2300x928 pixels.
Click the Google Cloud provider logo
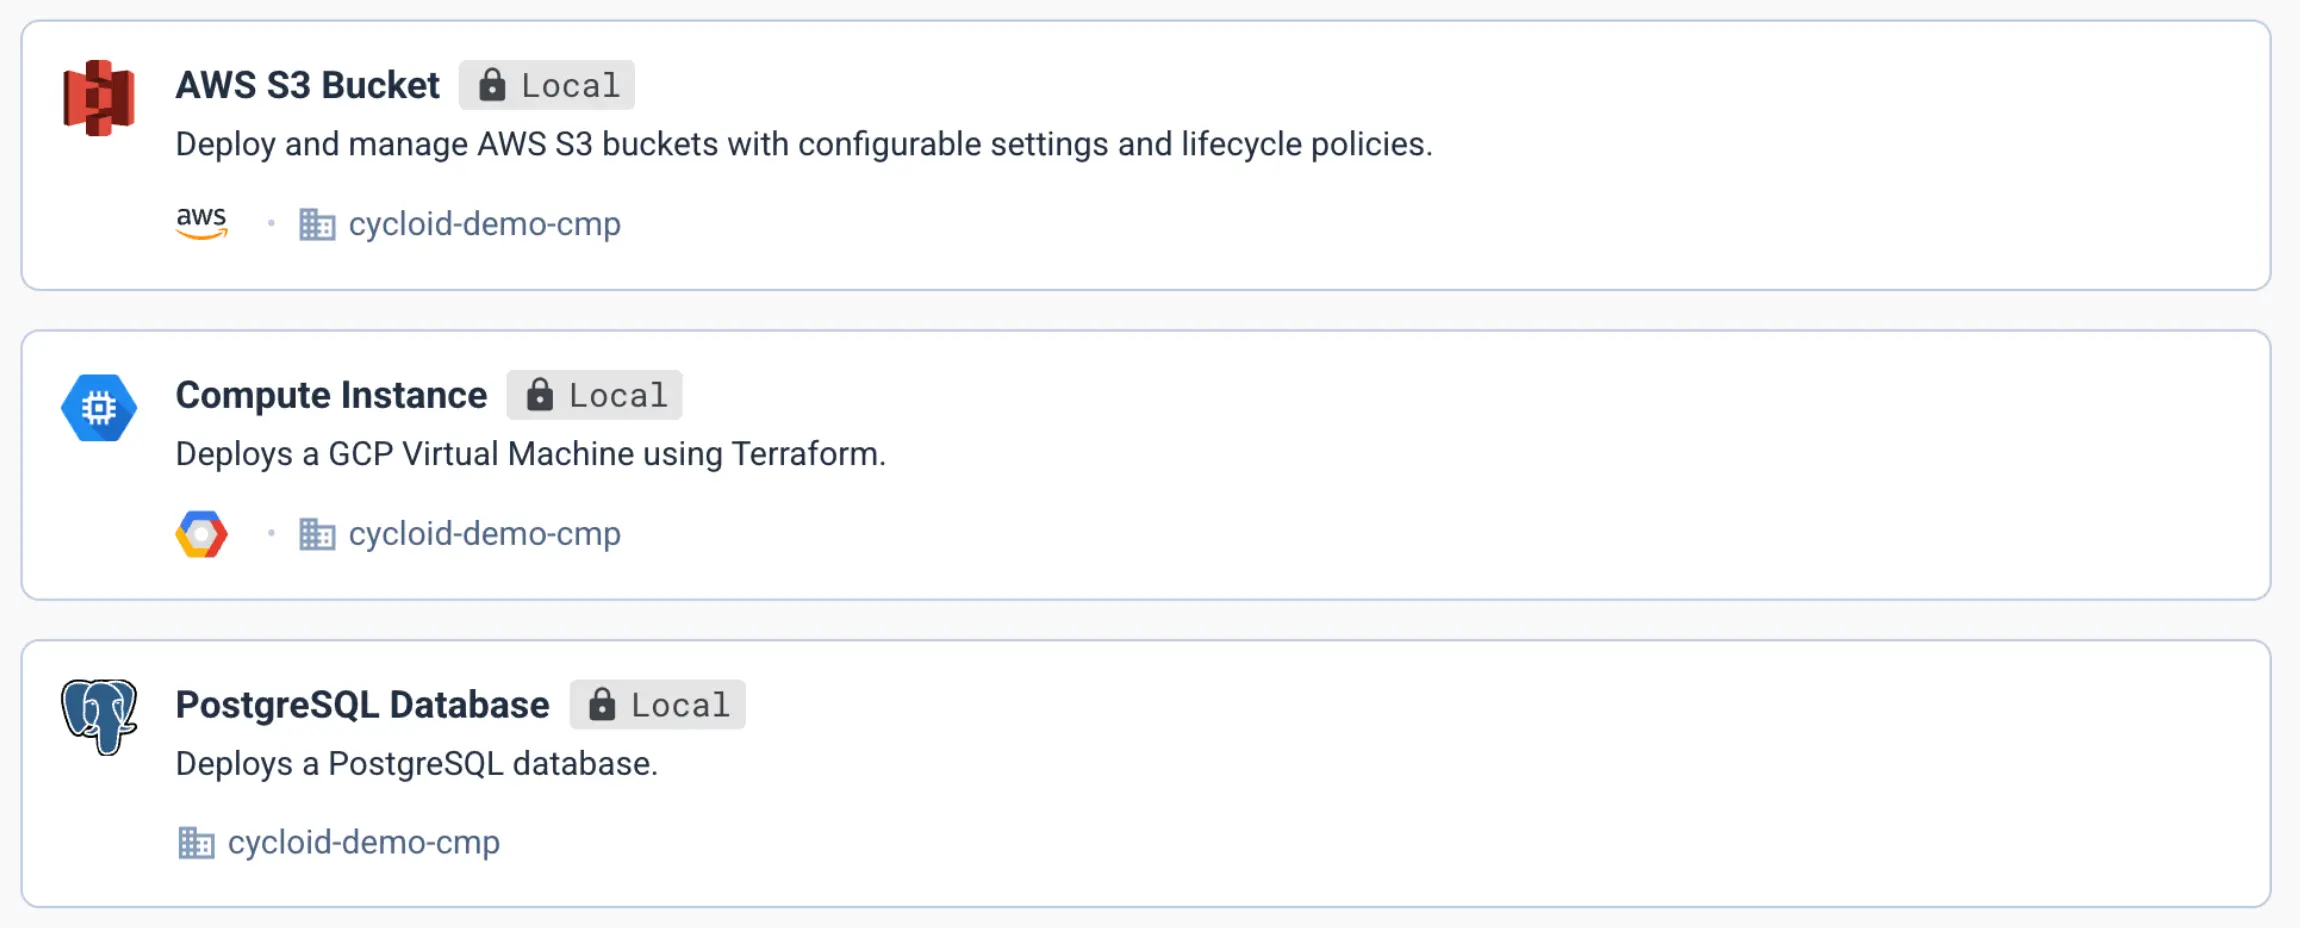click(201, 533)
